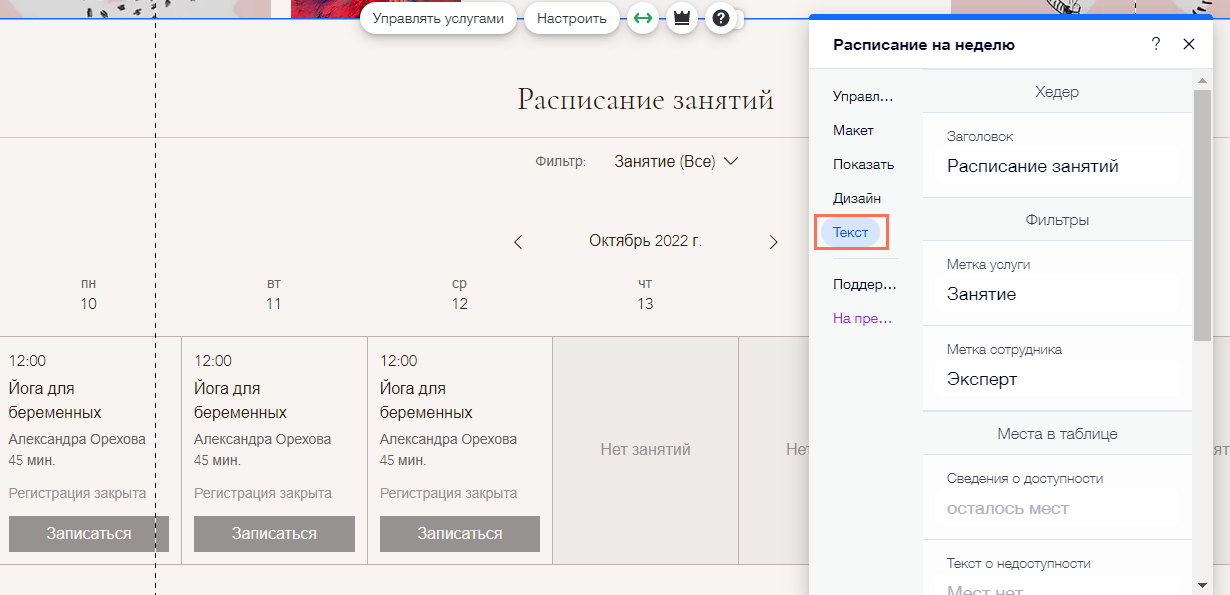Click the Хедер section heading

(1057, 92)
